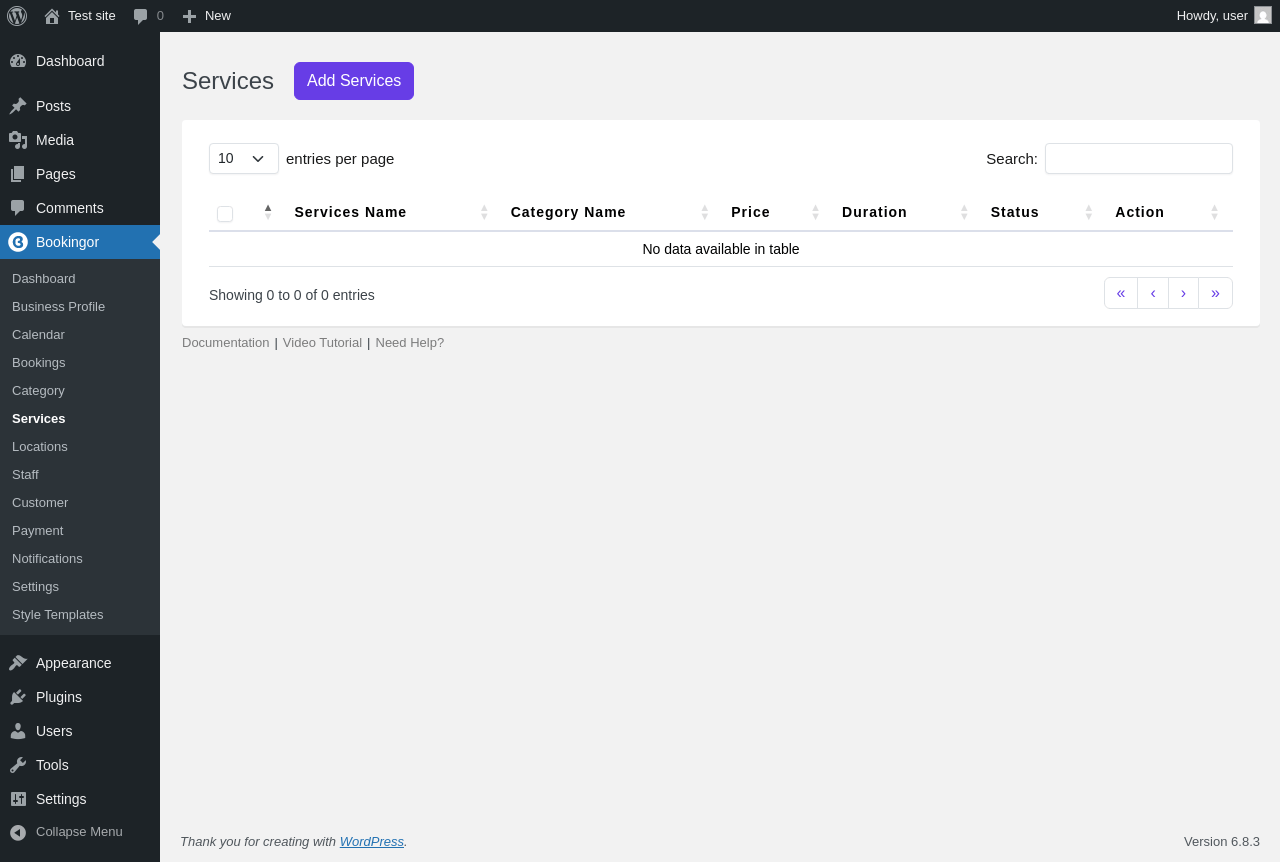The width and height of the screenshot is (1280, 862).
Task: Click the Add Services button
Action: (354, 81)
